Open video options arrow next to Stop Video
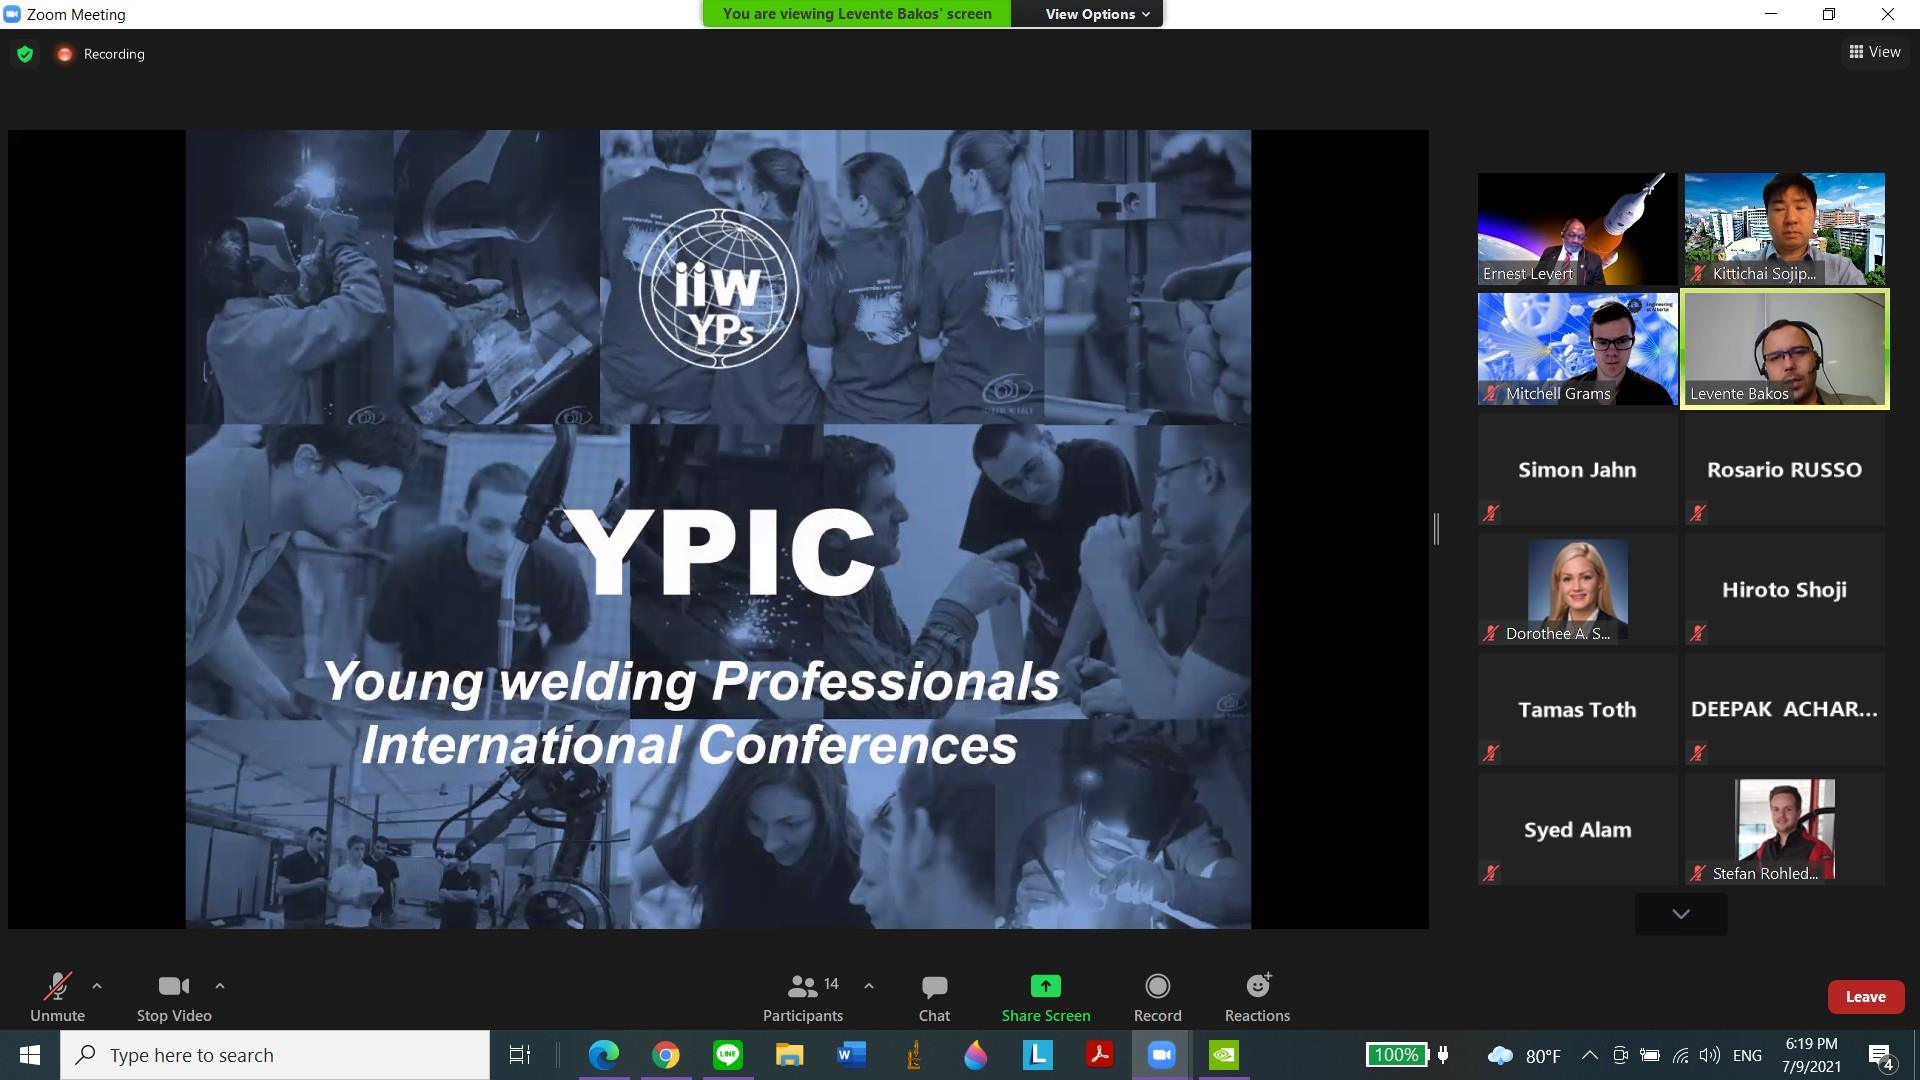The width and height of the screenshot is (1920, 1080). pyautogui.click(x=220, y=986)
